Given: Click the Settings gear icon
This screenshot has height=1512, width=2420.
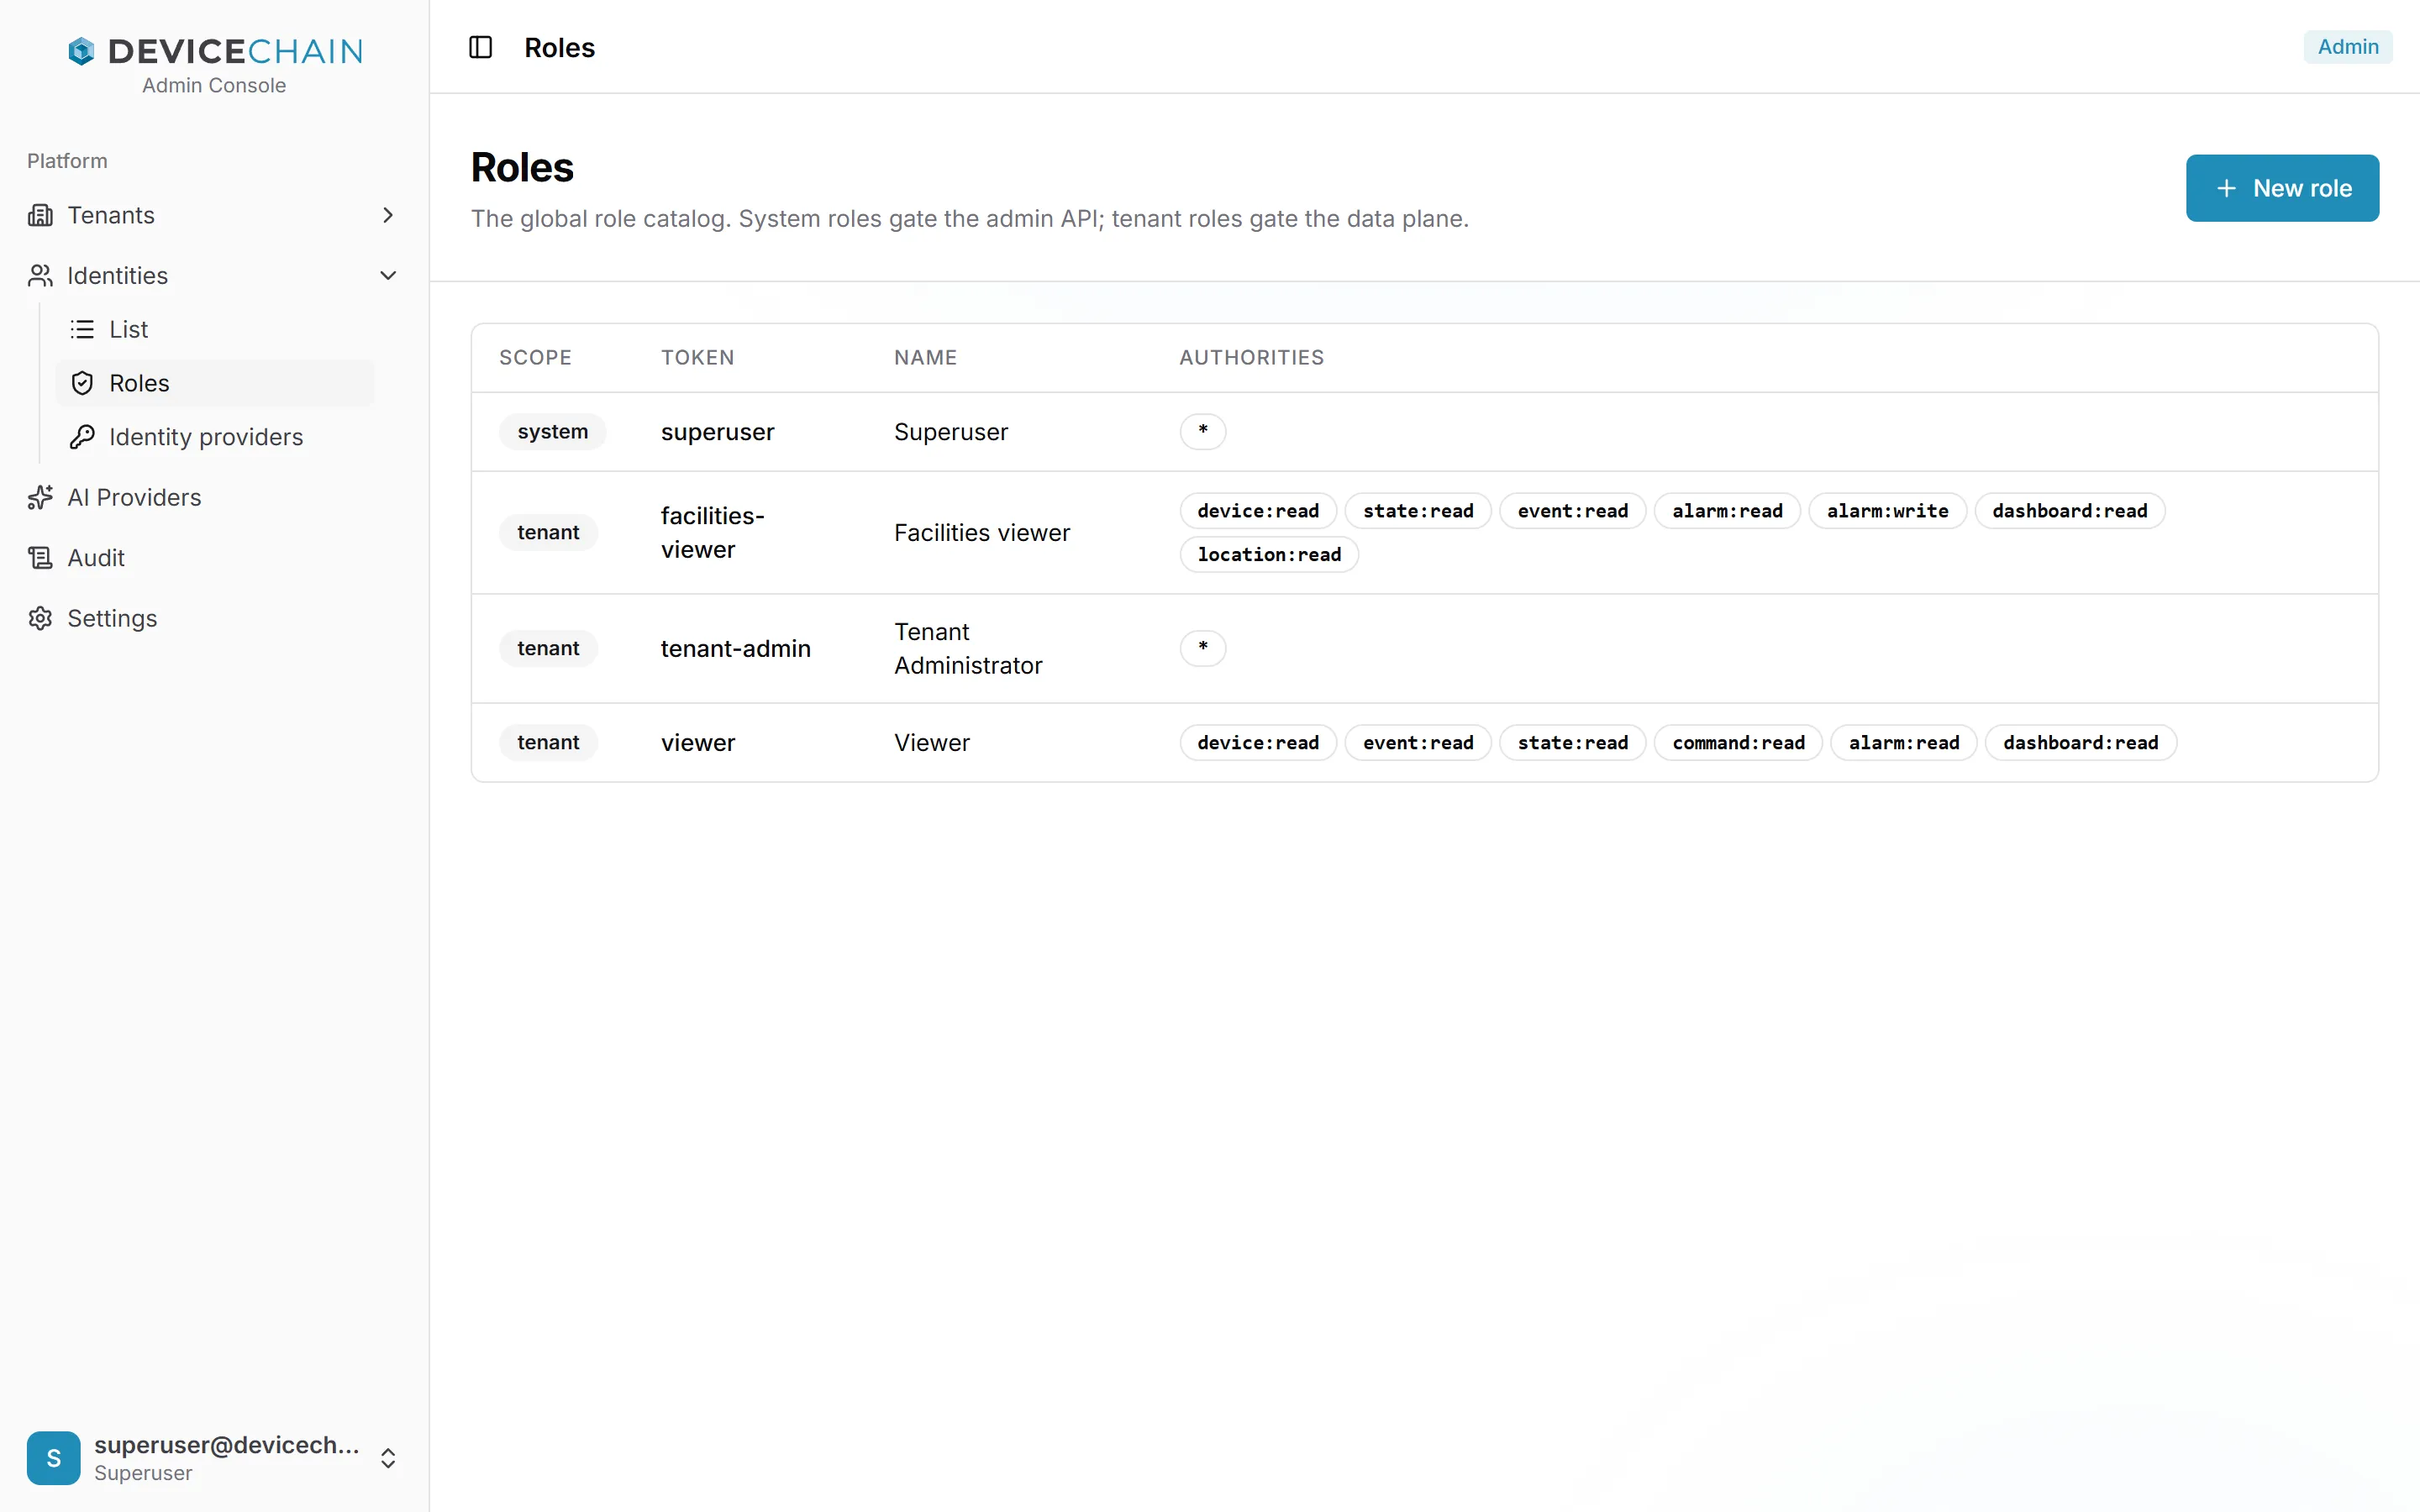Looking at the screenshot, I should tap(40, 618).
